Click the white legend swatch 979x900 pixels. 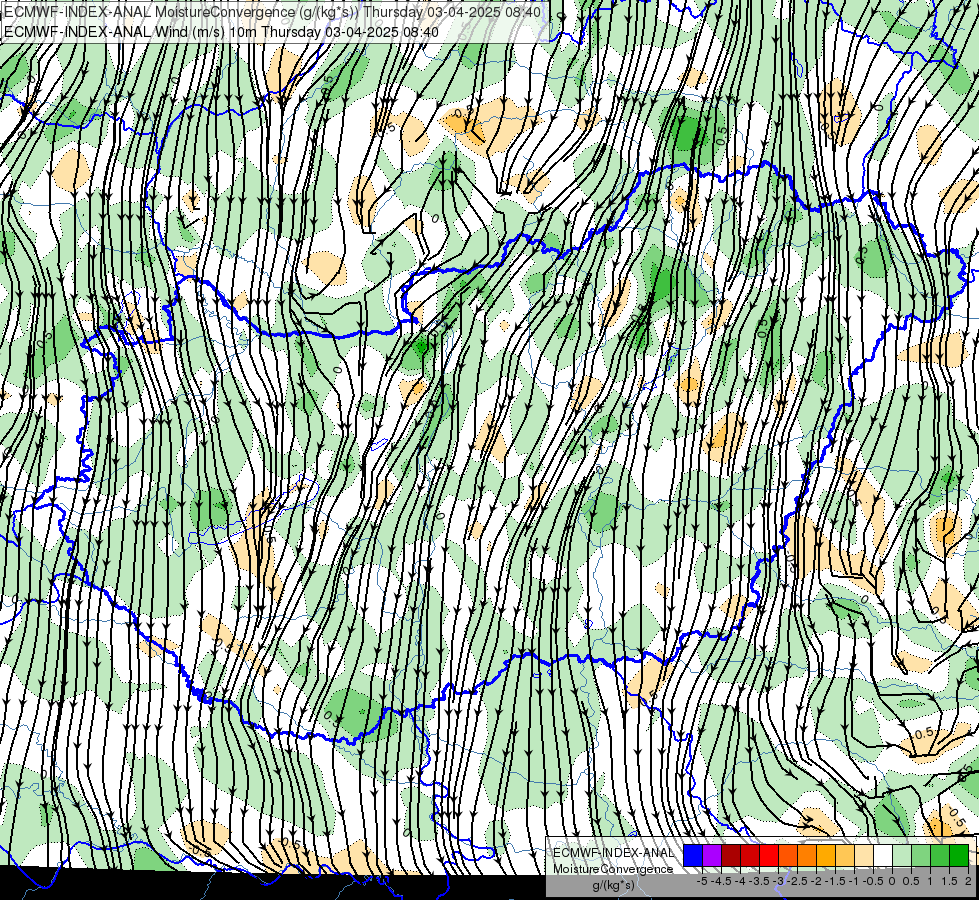(883, 856)
